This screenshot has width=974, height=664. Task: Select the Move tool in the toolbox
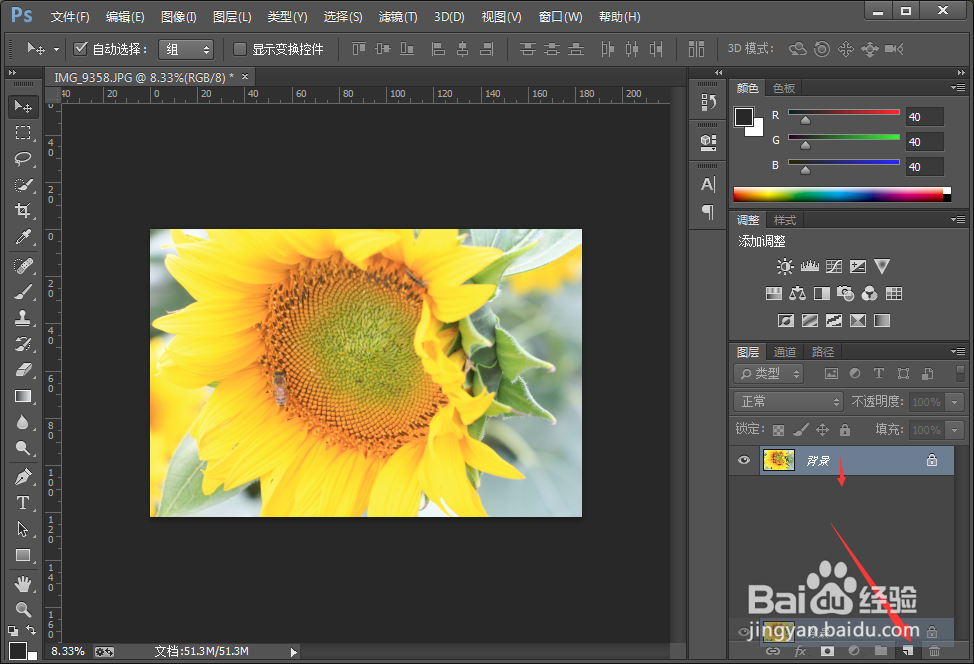[x=23, y=107]
